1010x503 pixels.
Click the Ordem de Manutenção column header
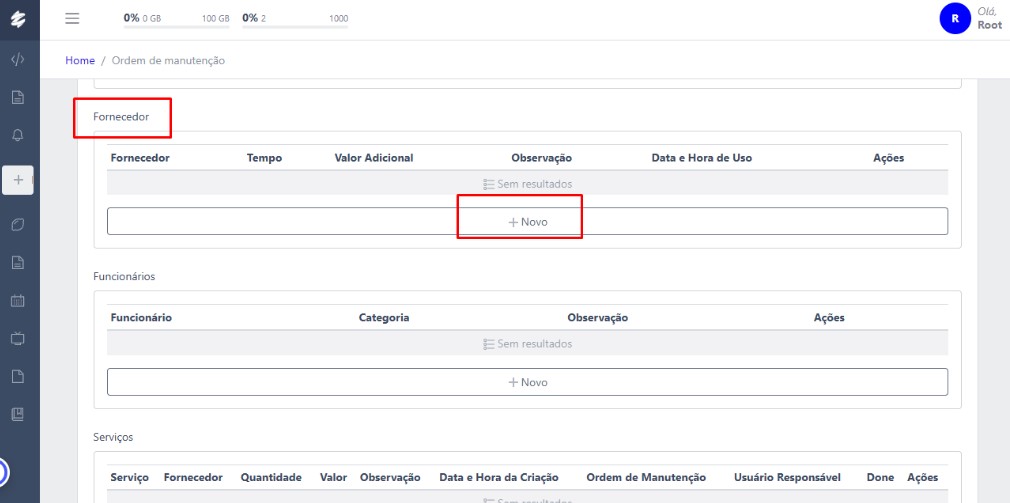click(646, 478)
